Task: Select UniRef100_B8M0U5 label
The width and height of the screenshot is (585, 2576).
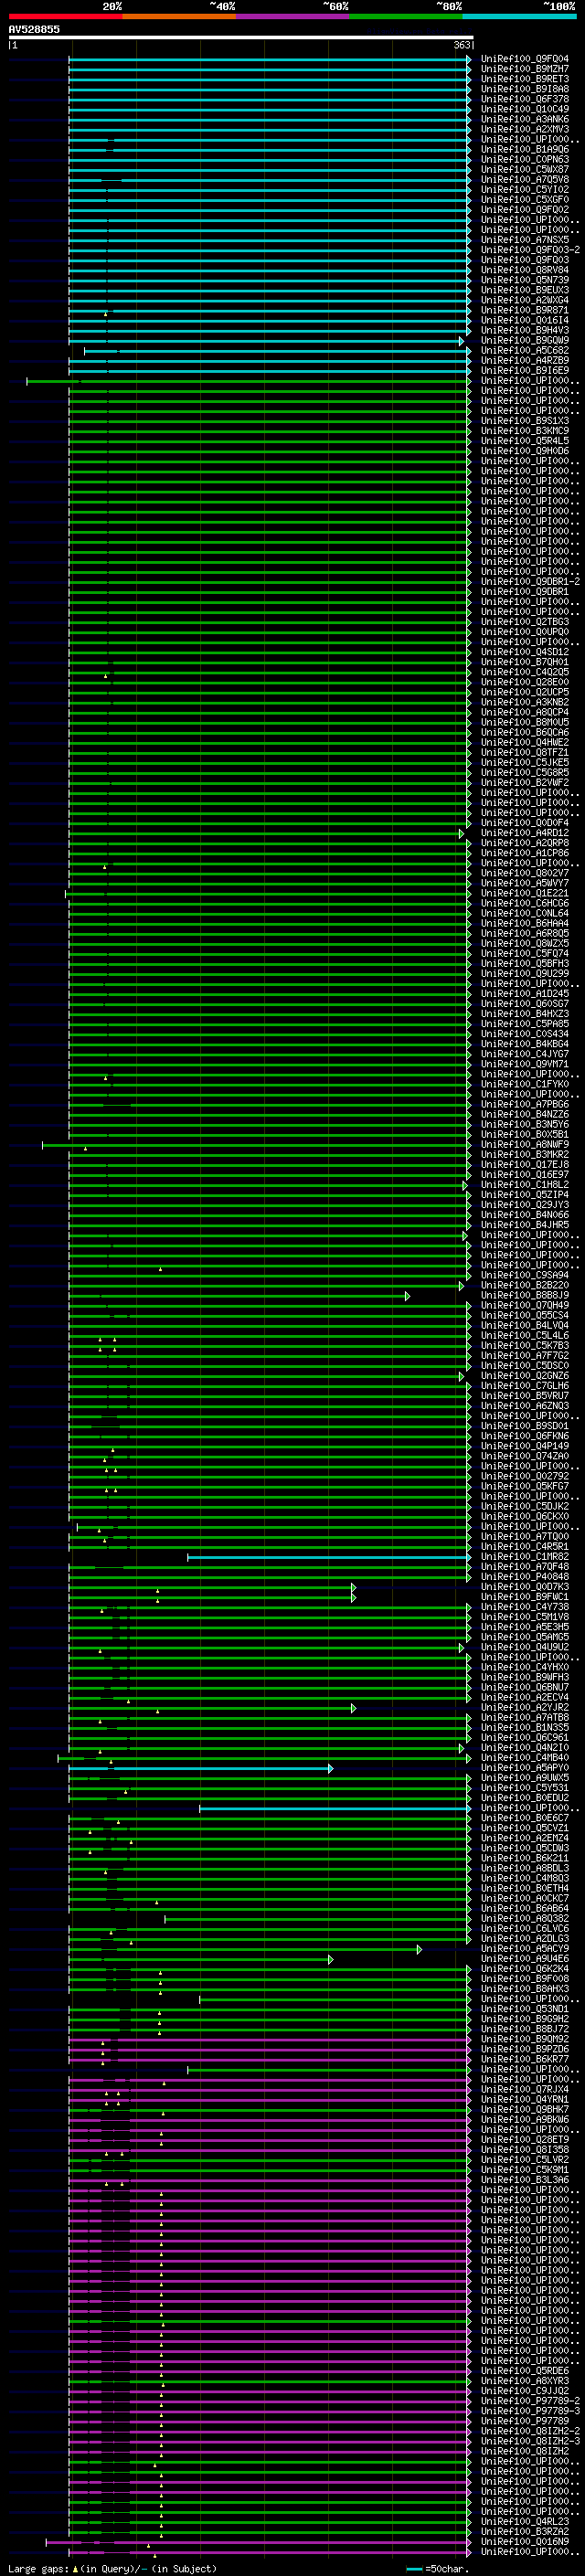Action: pos(524,722)
